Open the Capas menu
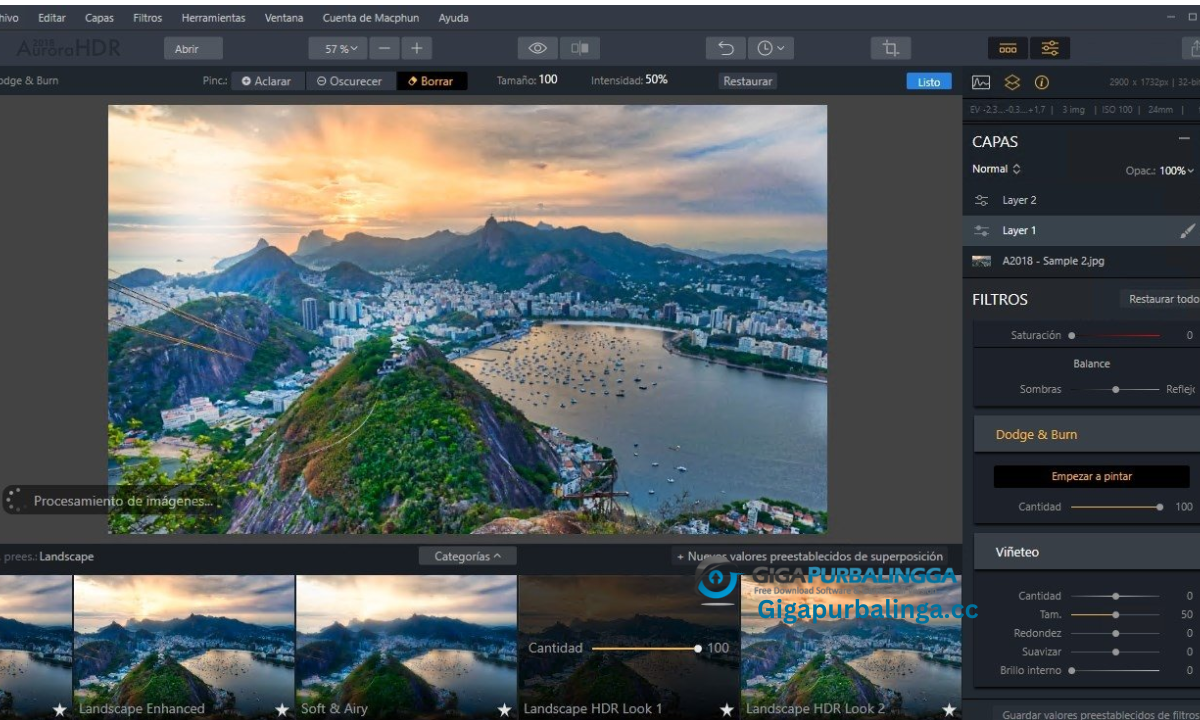The width and height of the screenshot is (1200, 720). [99, 18]
